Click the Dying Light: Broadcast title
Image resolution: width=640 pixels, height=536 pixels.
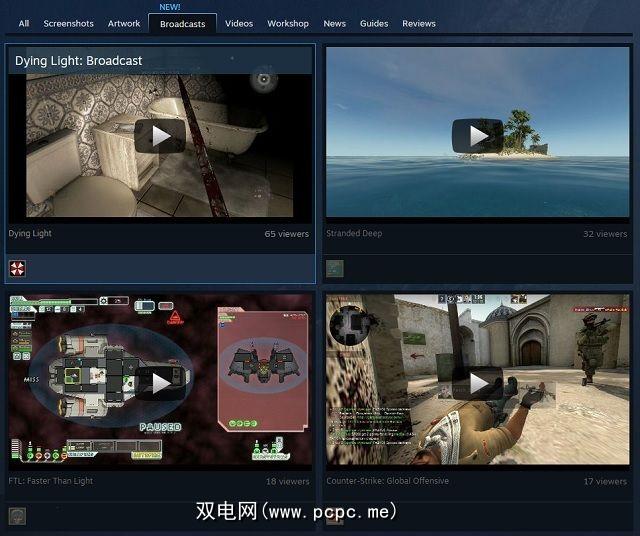point(78,61)
